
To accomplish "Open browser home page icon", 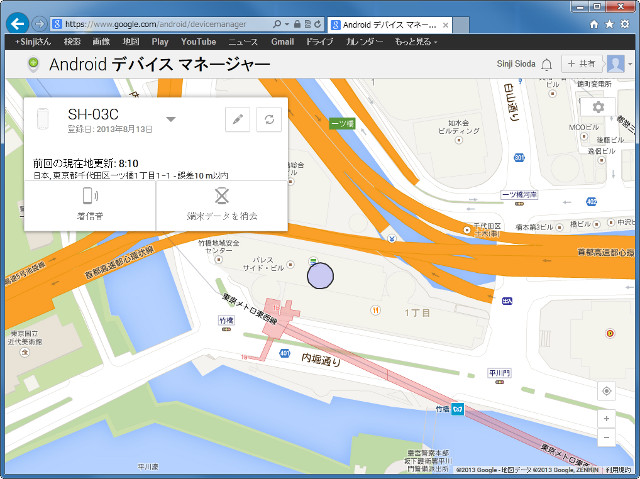I will 594,24.
